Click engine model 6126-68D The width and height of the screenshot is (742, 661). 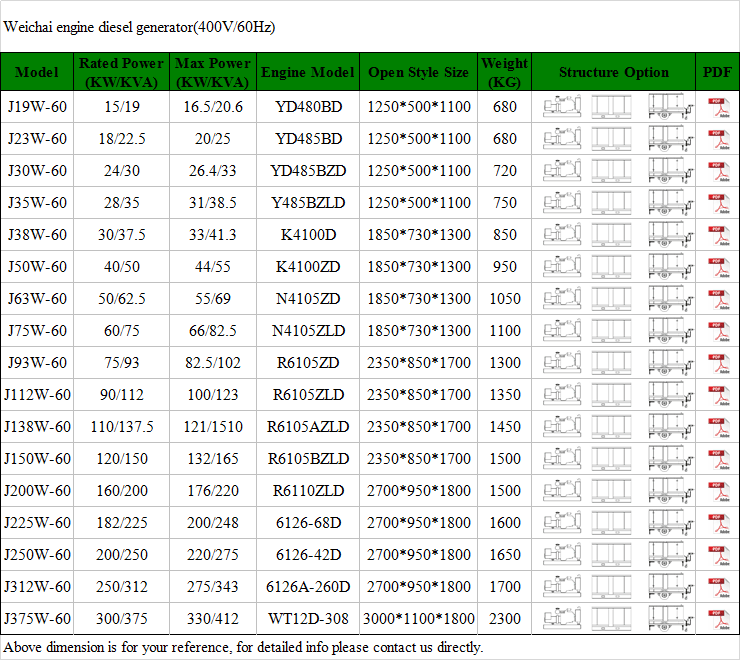tap(308, 522)
